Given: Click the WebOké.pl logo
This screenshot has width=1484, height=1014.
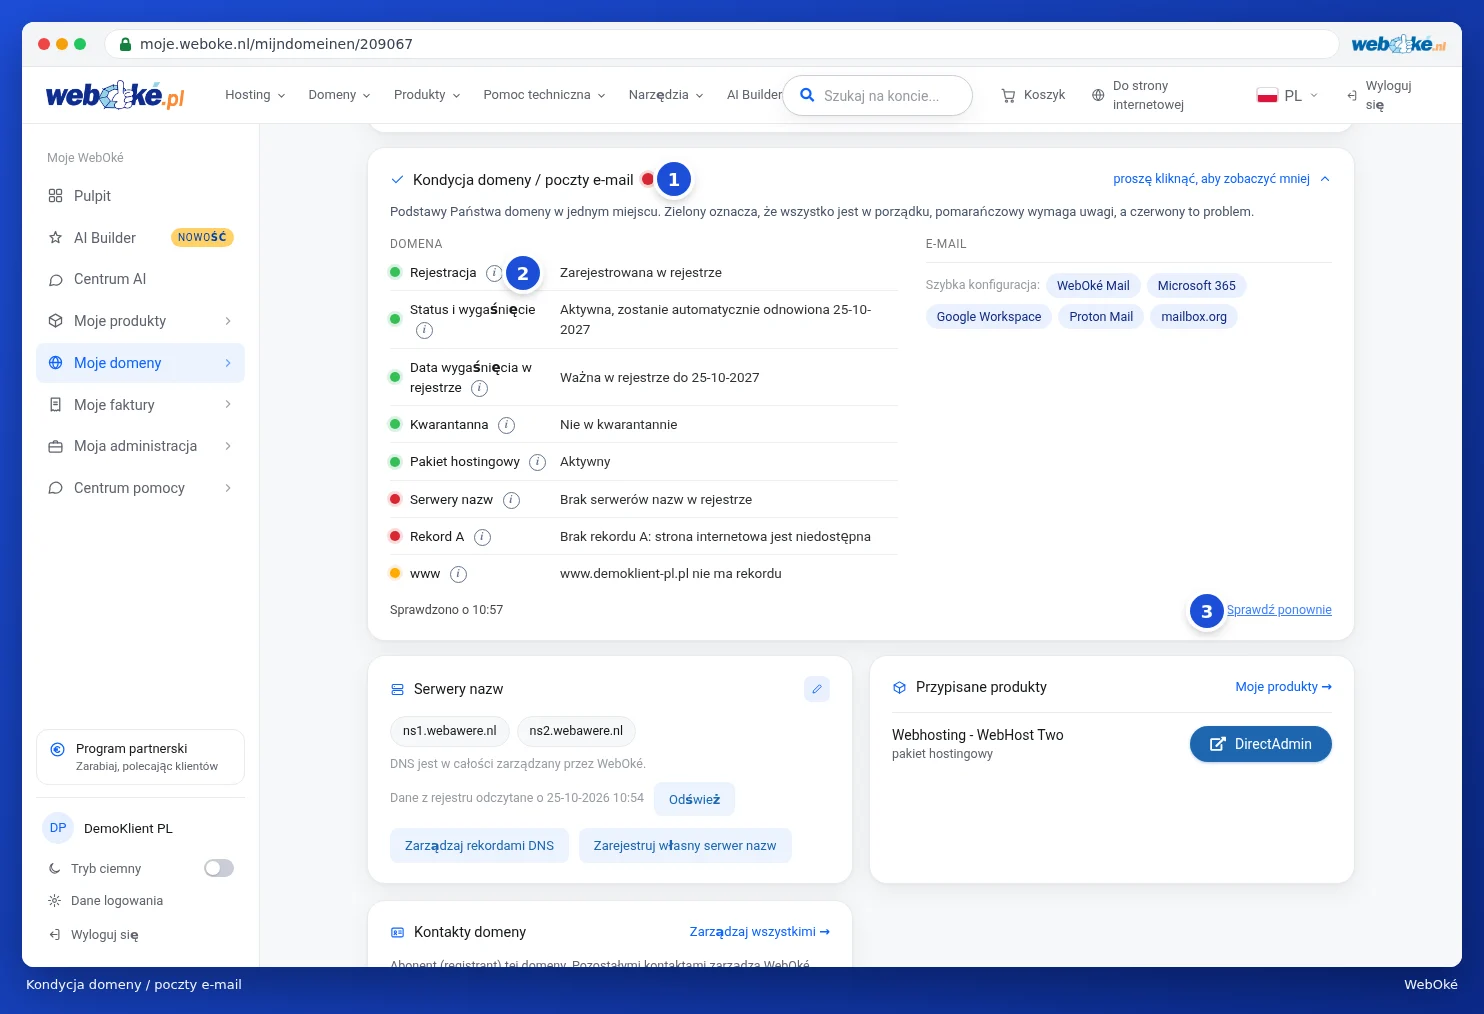Looking at the screenshot, I should pos(115,95).
